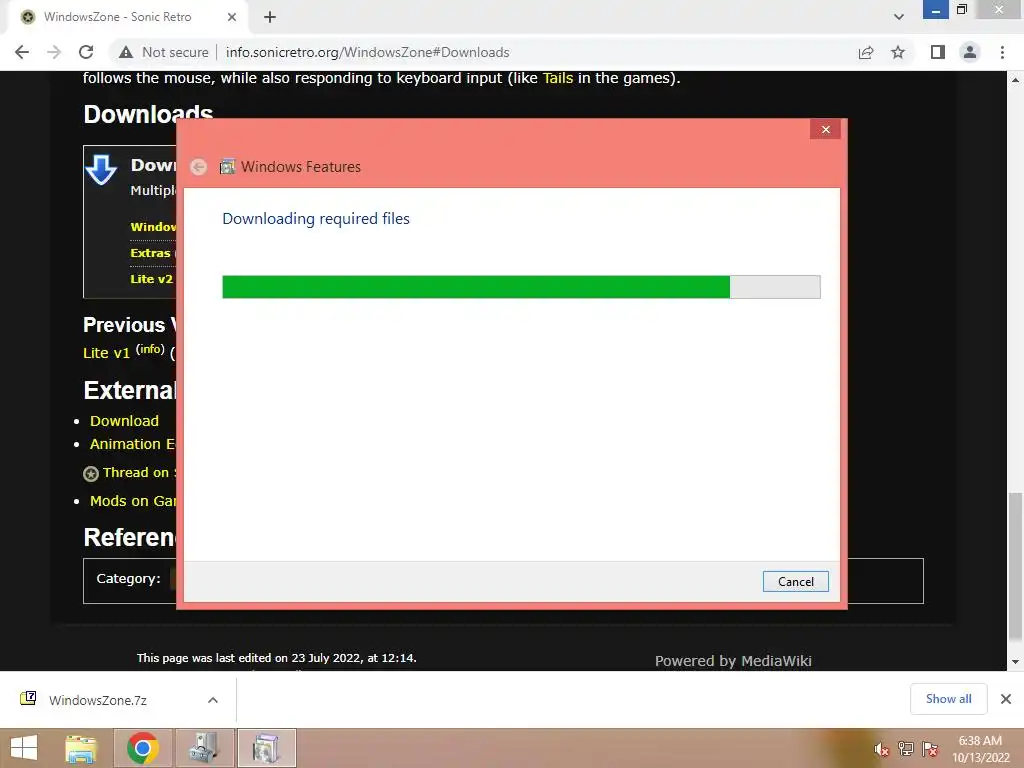The width and height of the screenshot is (1024, 768).
Task: Go back to previous page in Chrome
Action: pyautogui.click(x=22, y=52)
